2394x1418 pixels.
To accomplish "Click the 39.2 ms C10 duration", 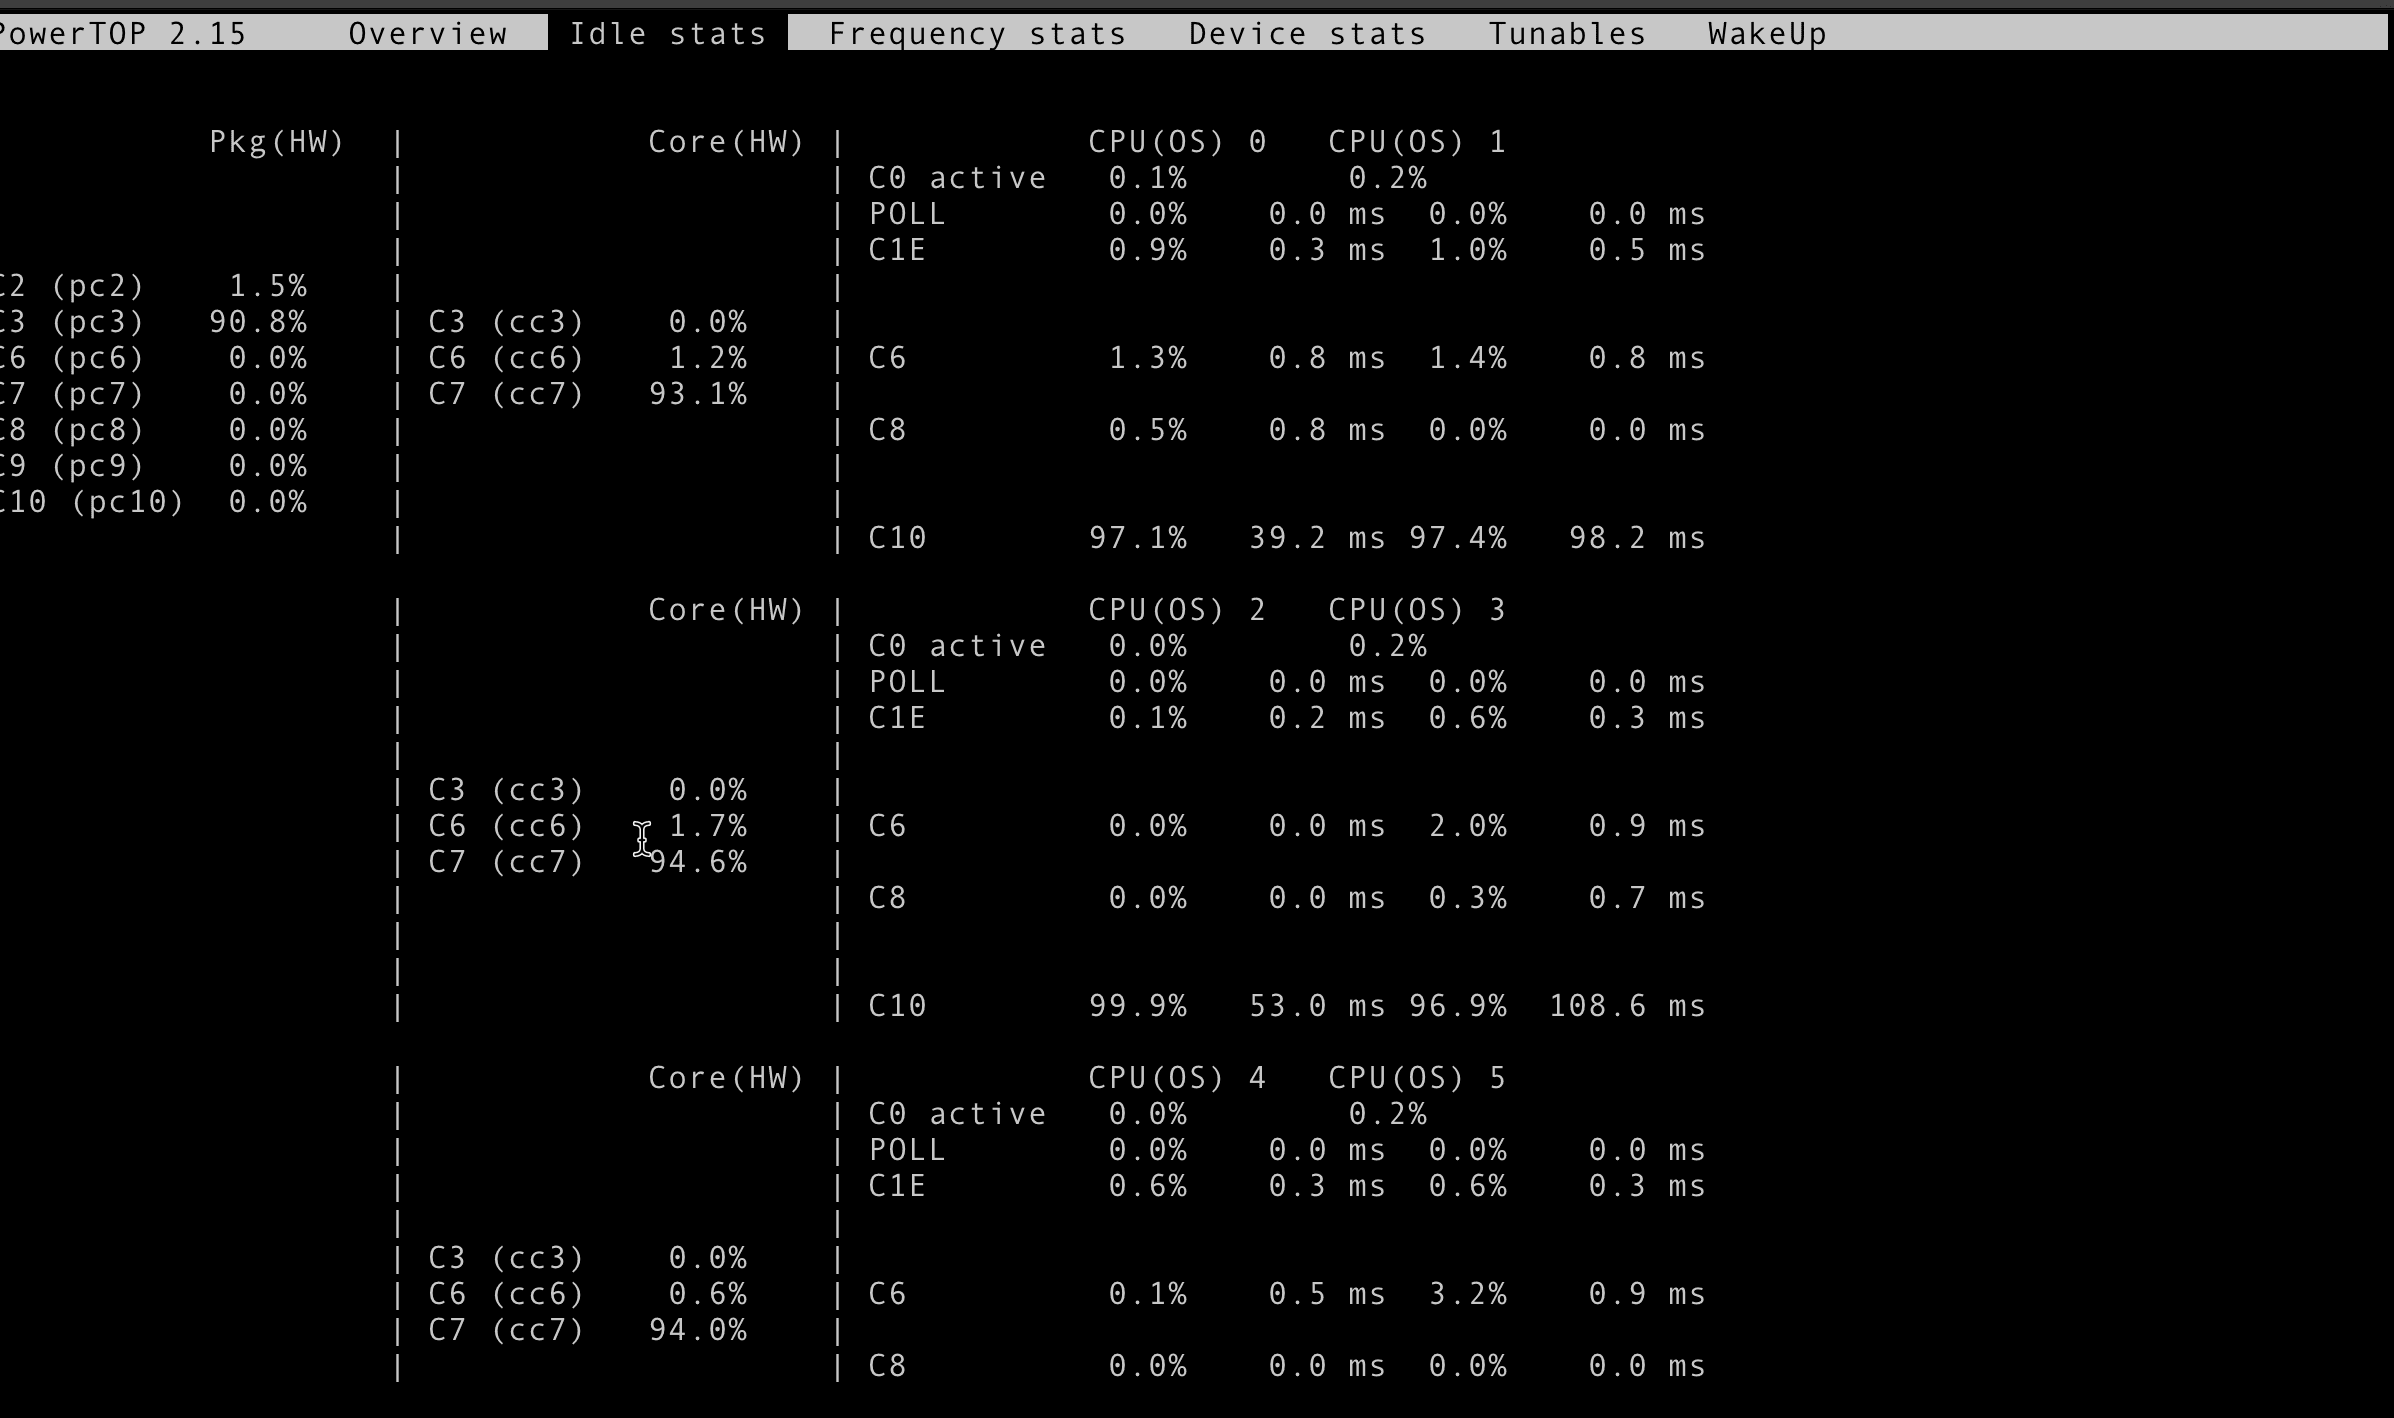I will pos(1317,538).
